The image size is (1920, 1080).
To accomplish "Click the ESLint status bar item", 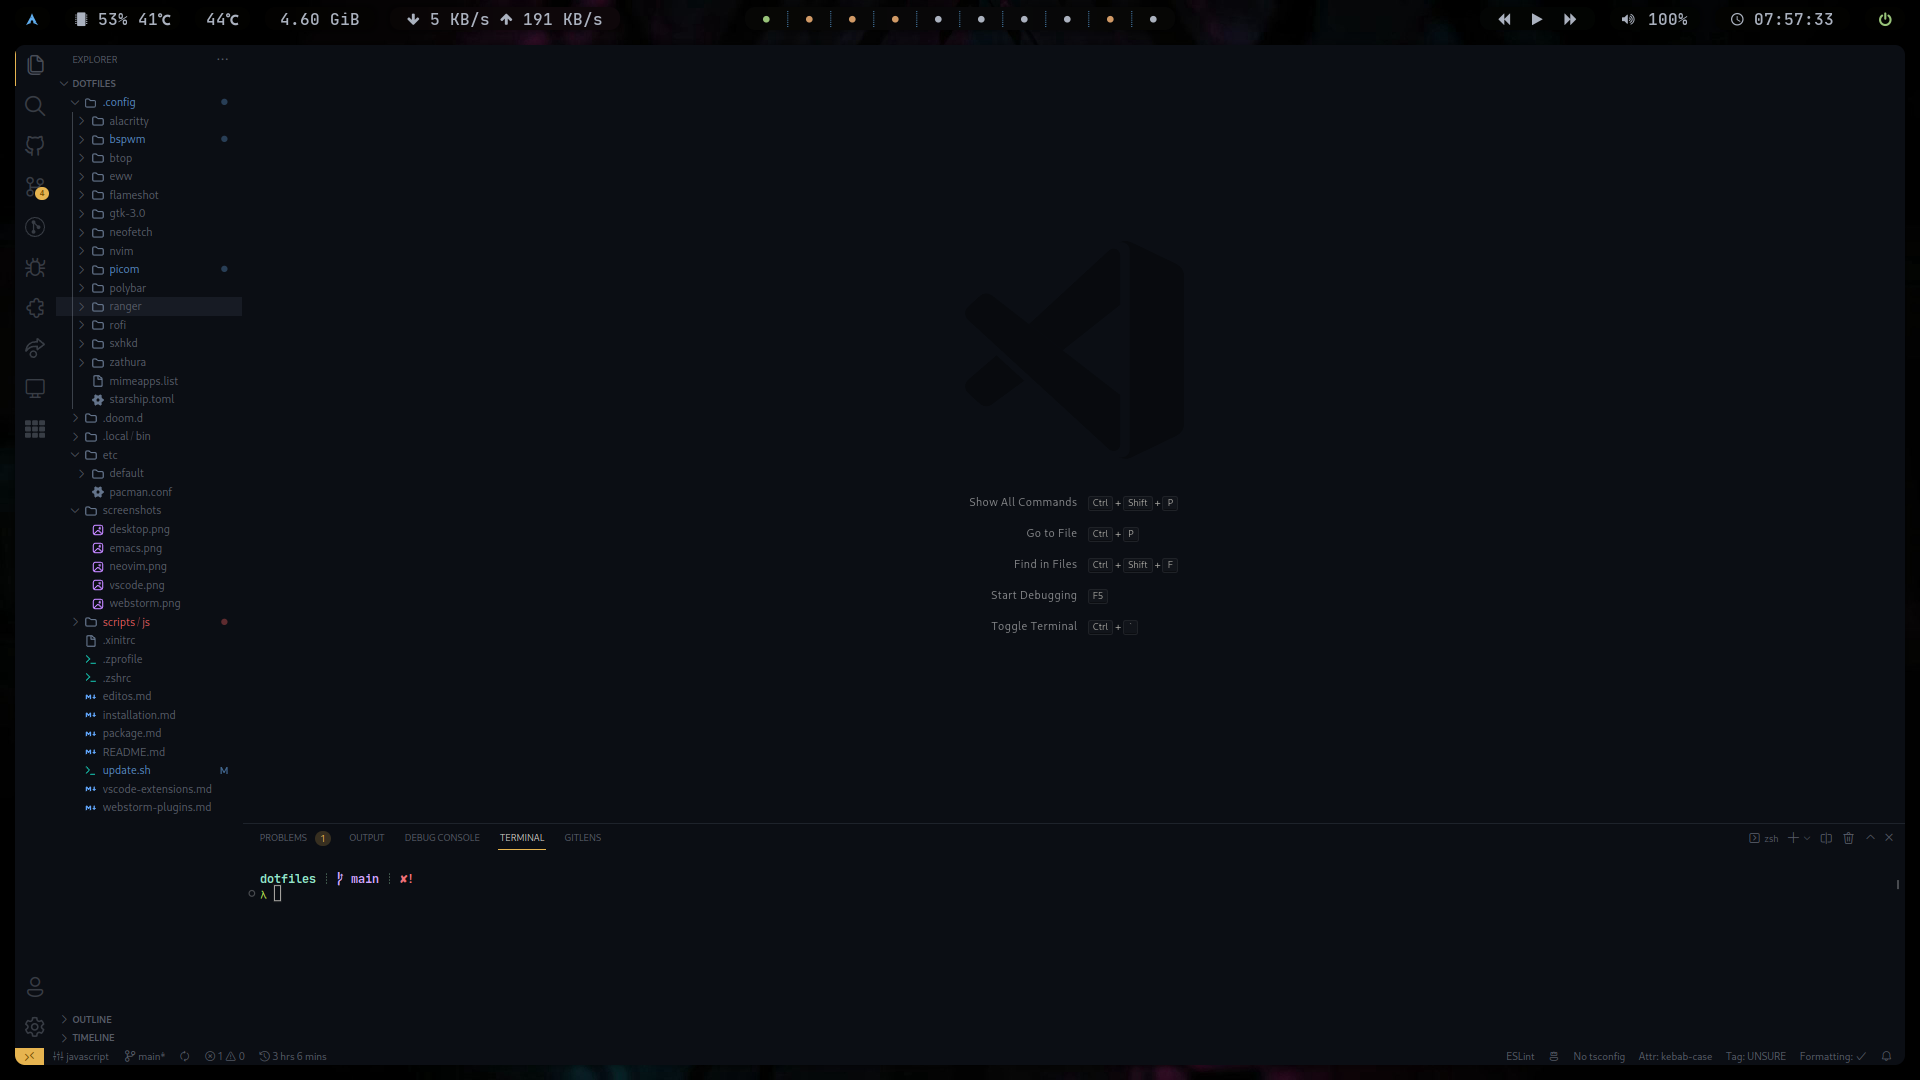I will [1519, 1056].
